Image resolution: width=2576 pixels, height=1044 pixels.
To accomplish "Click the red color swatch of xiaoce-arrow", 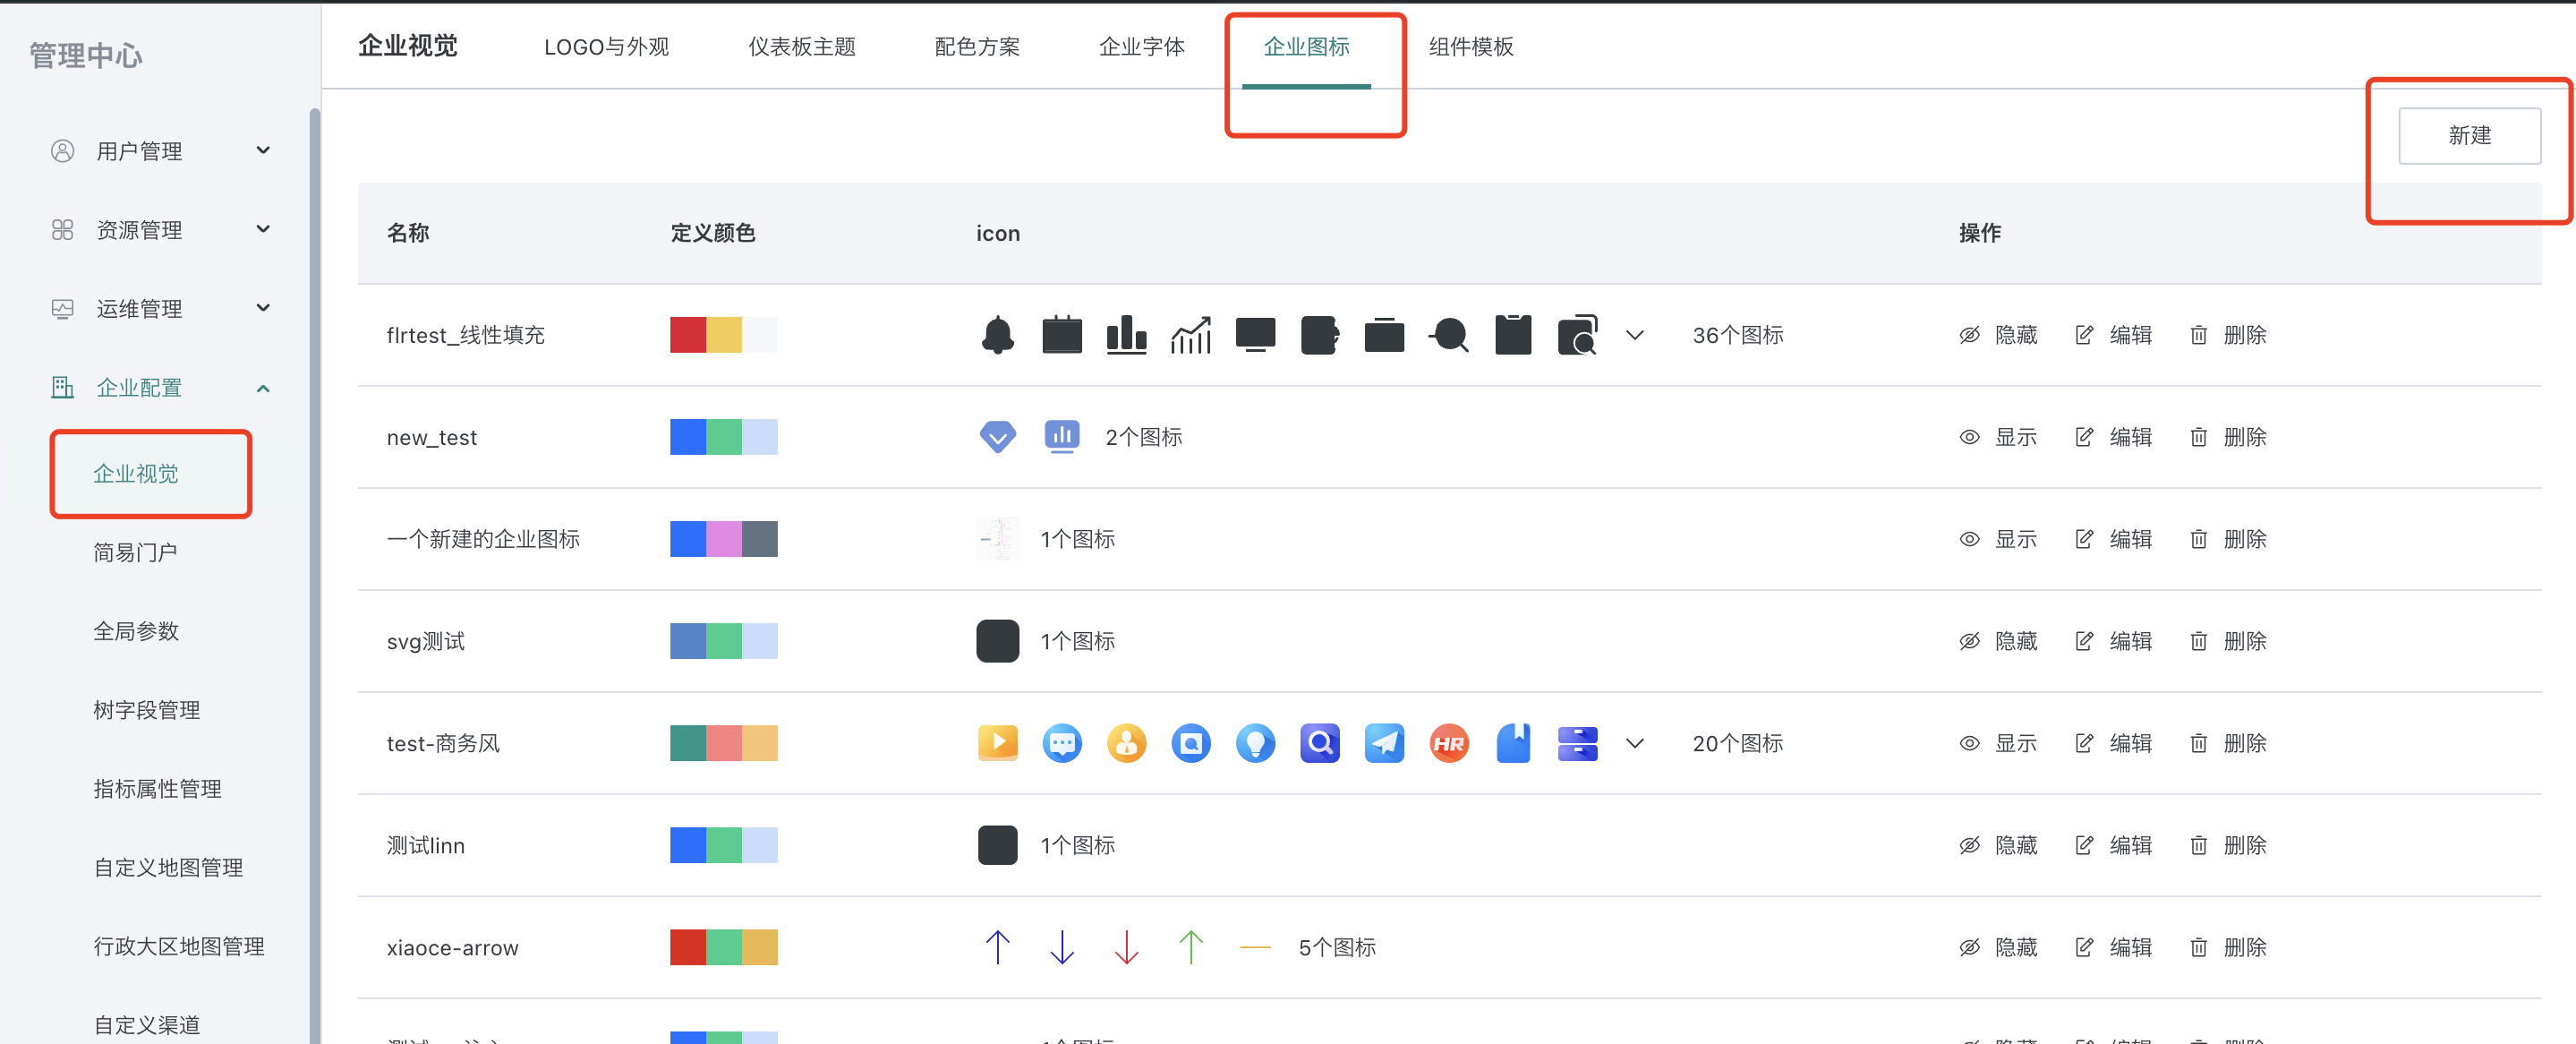I will 687,947.
